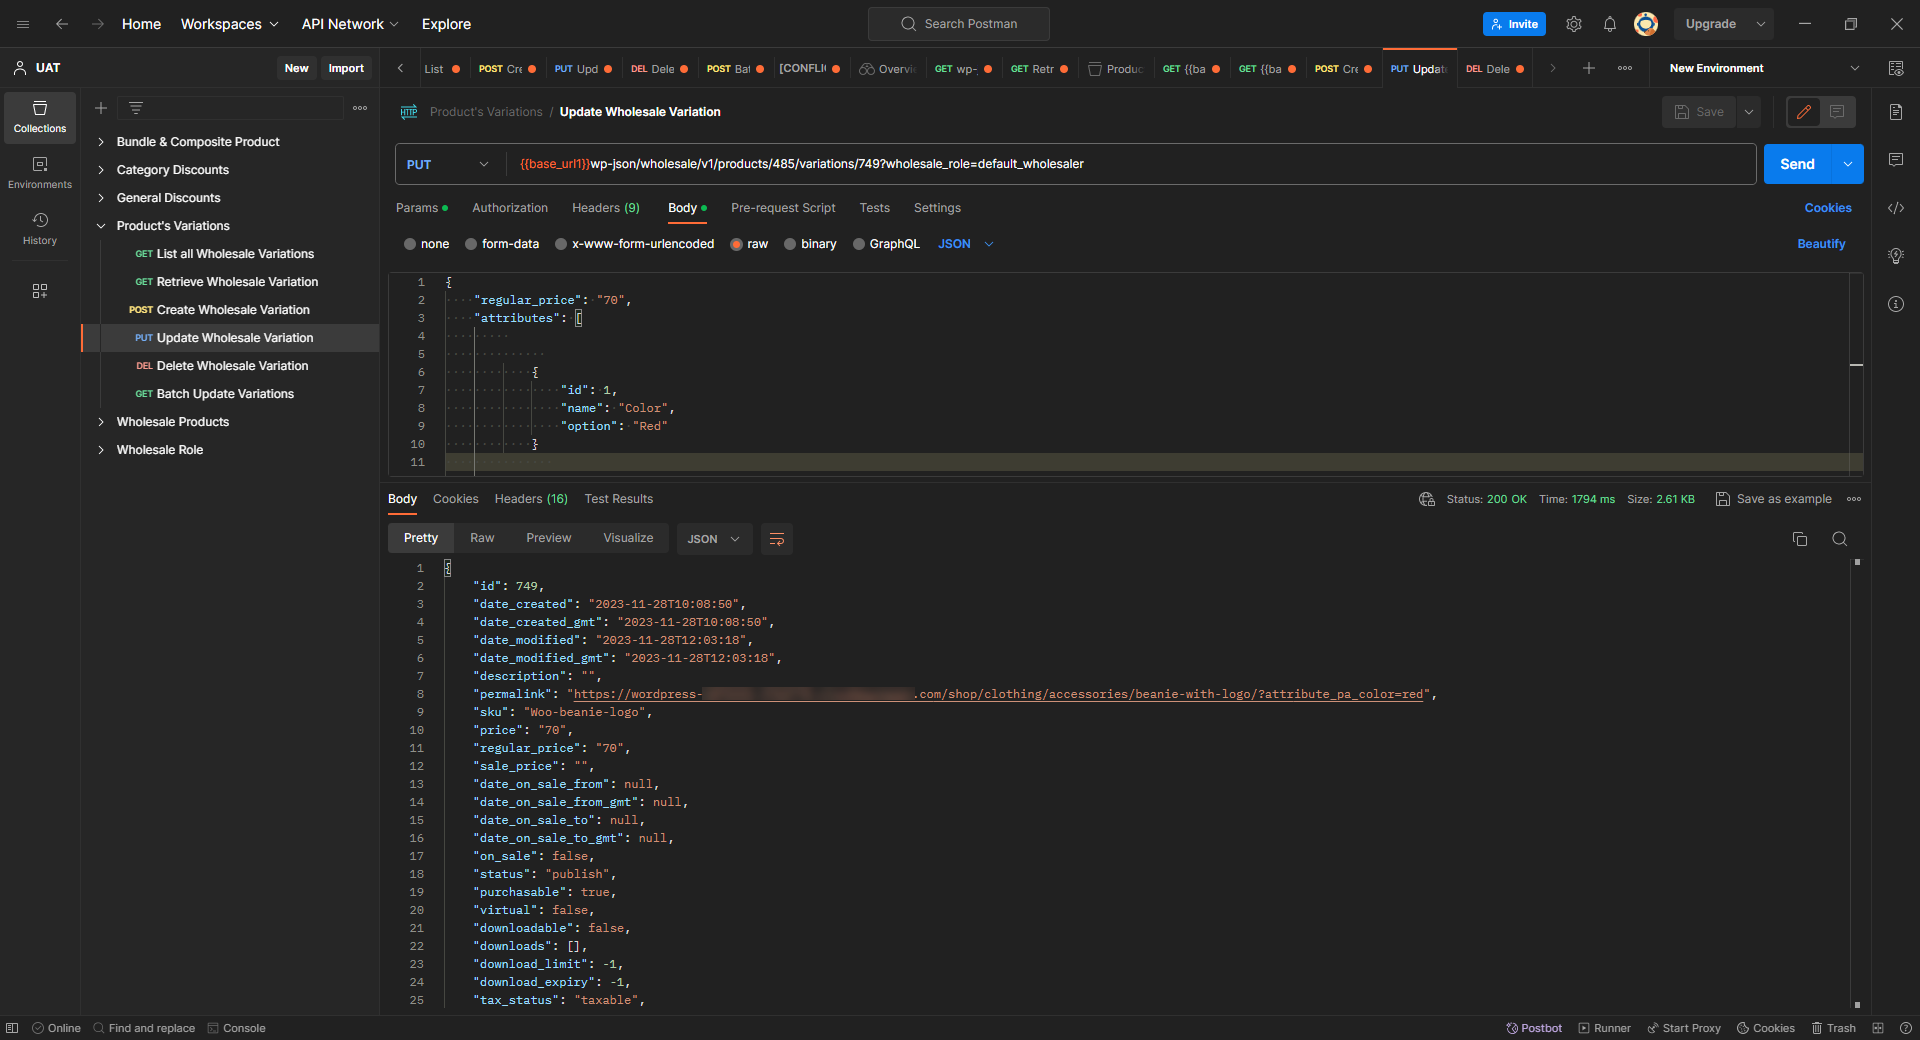The height and width of the screenshot is (1040, 1920).
Task: Open the network information globe icon
Action: tap(1427, 499)
